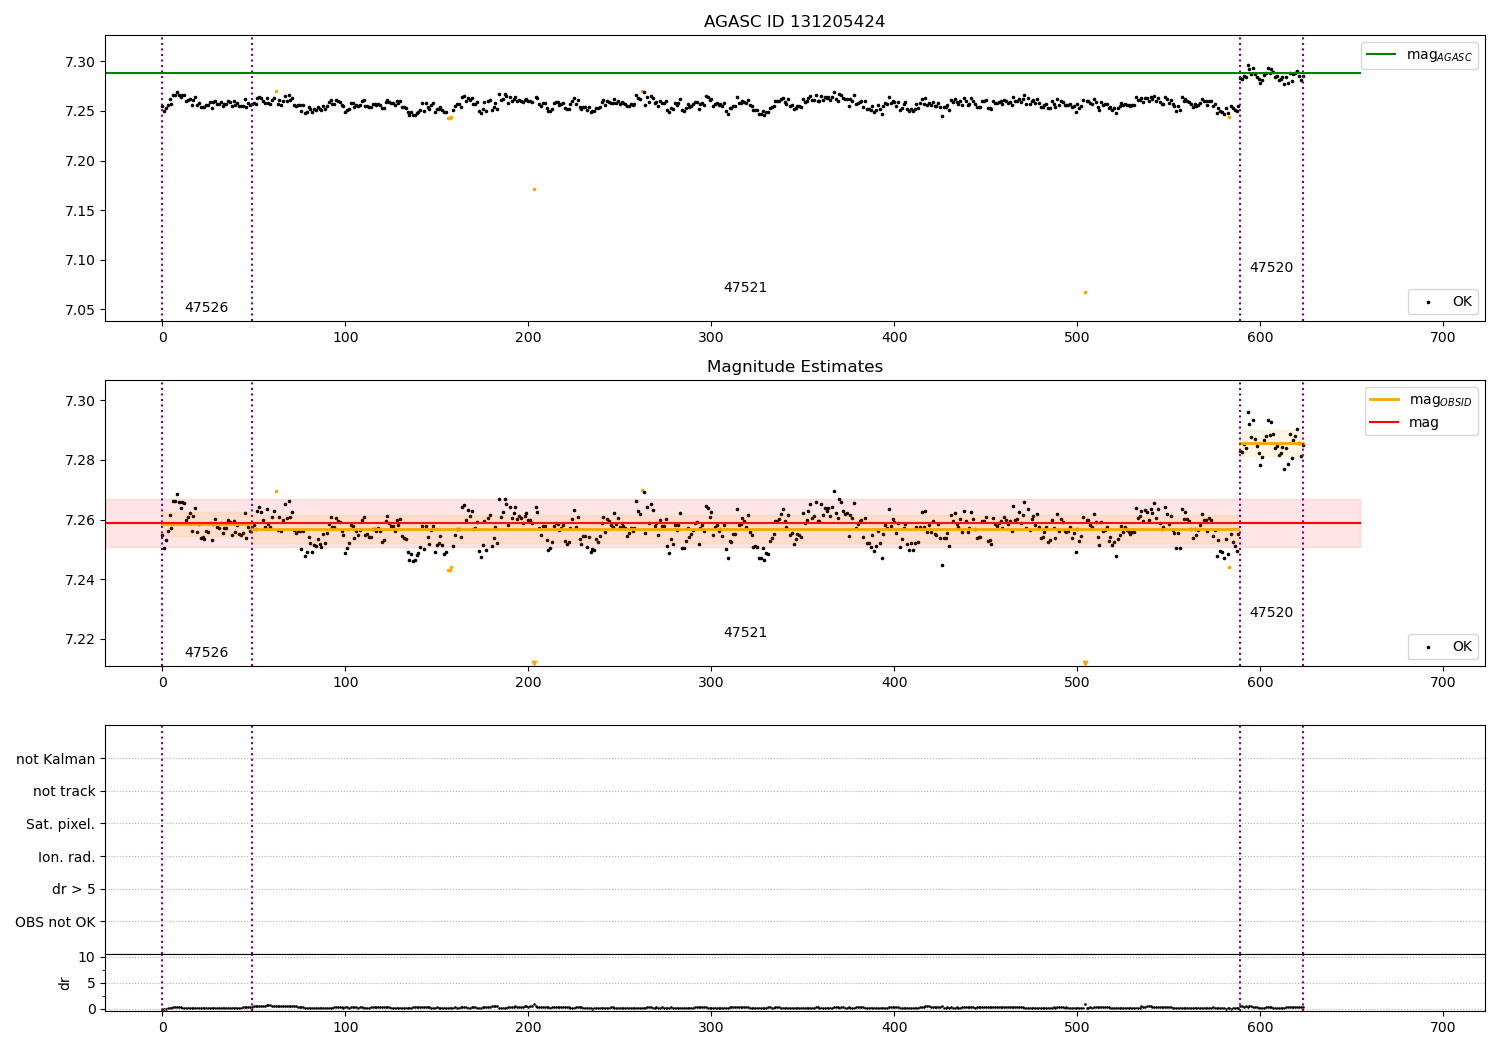Click obsid label 47526 in the AGASC ID plot

[206, 308]
